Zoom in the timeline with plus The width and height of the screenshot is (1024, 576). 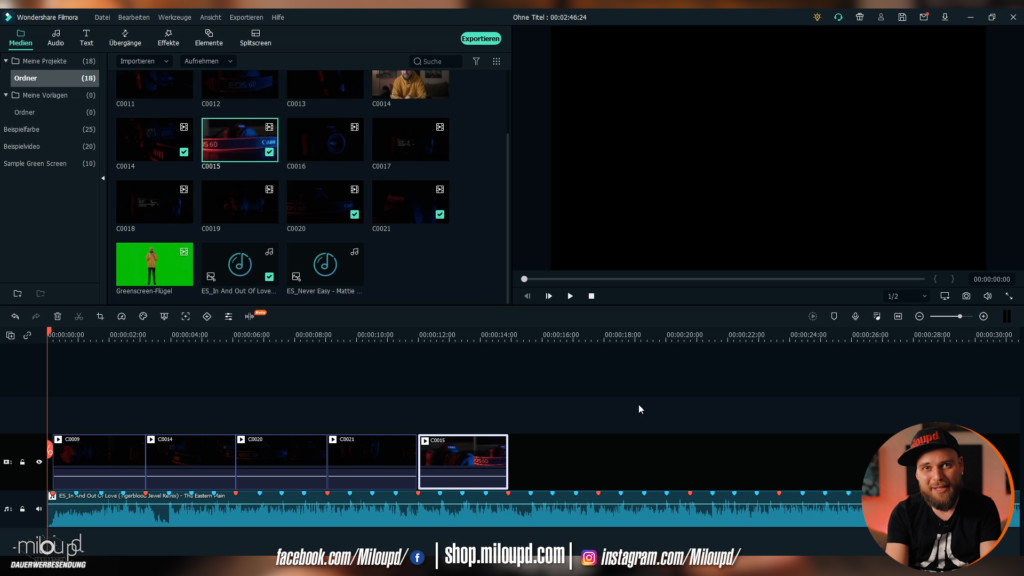click(984, 316)
